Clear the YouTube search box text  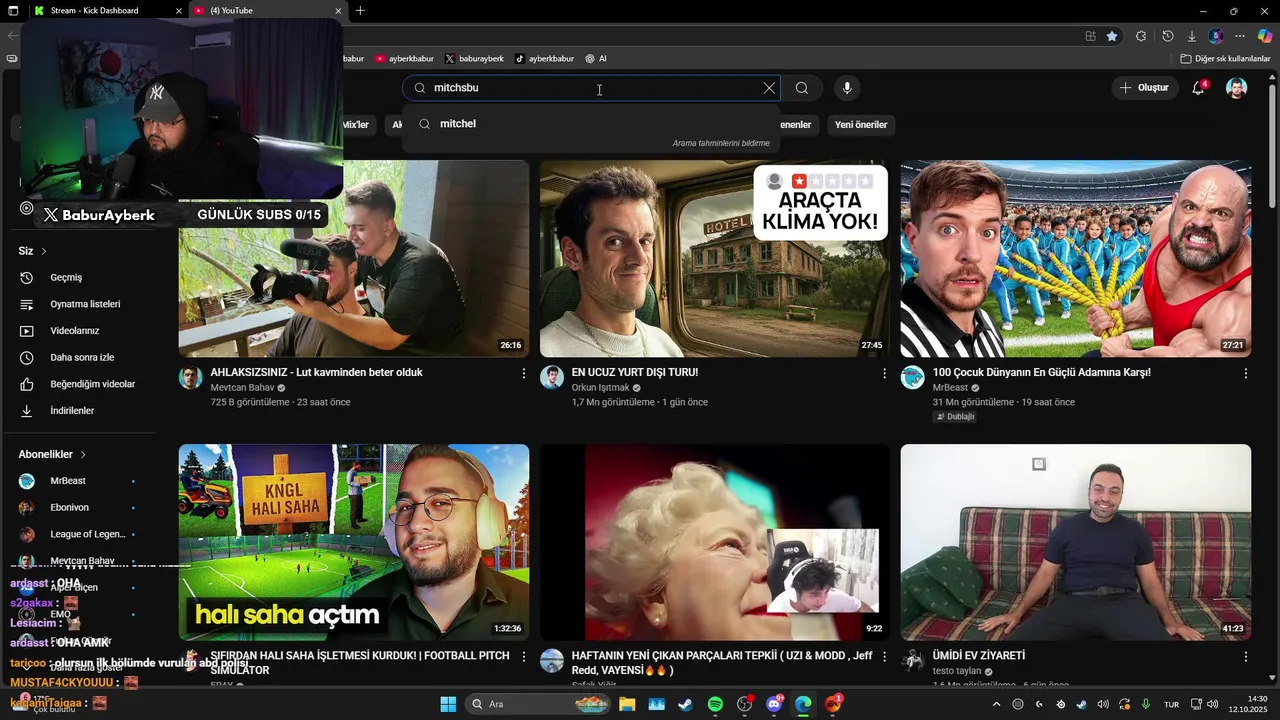tap(769, 88)
